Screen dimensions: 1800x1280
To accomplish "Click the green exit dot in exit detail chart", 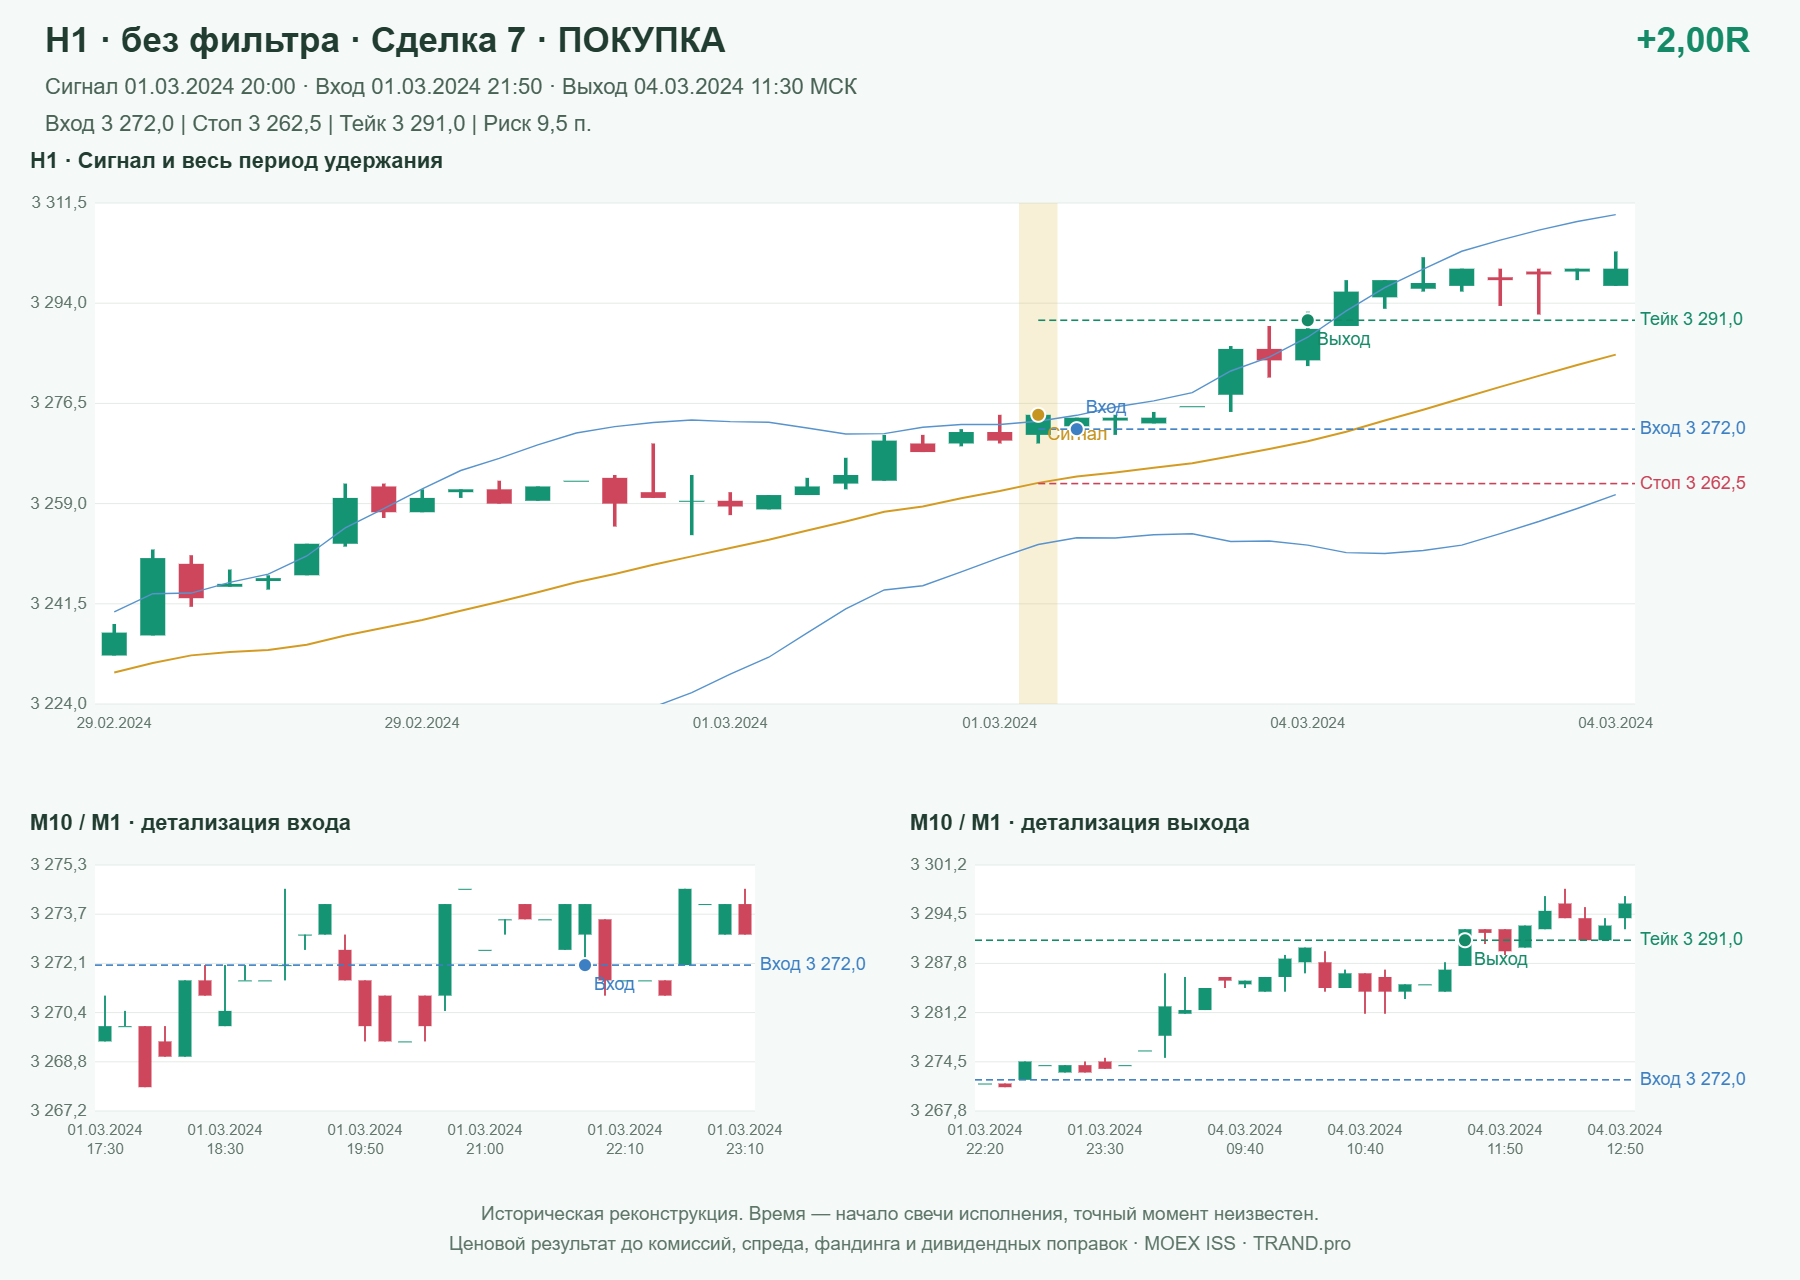I will (x=1465, y=940).
